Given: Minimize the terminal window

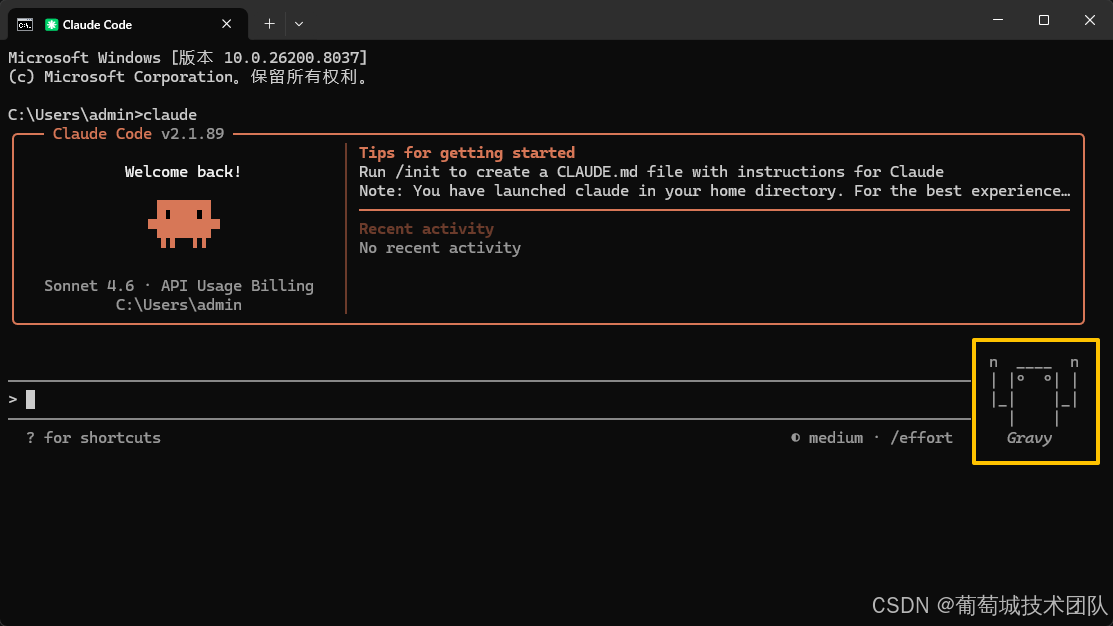Looking at the screenshot, I should click(998, 20).
